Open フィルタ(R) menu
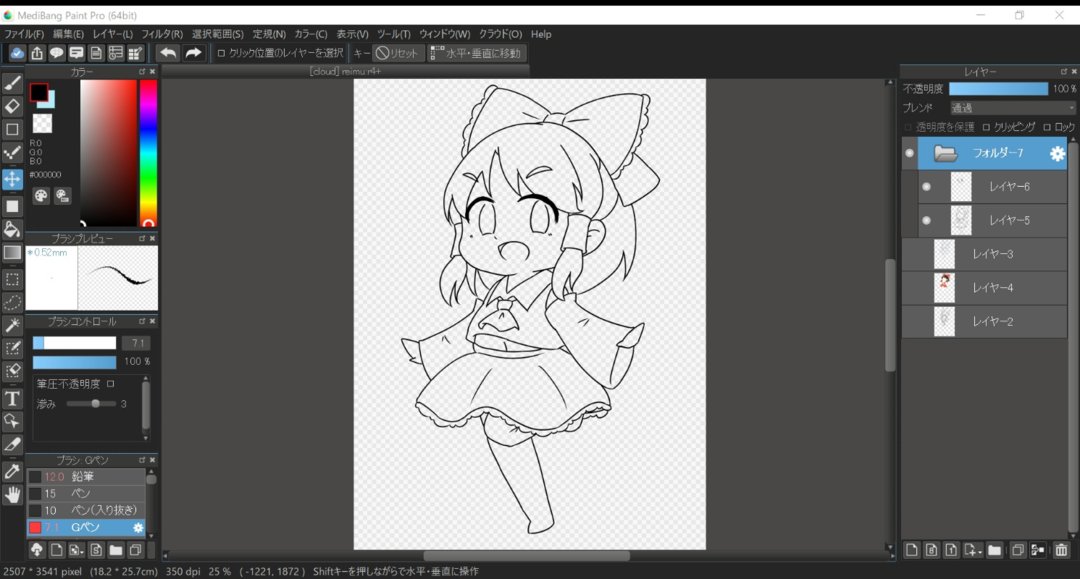1080x579 pixels. coord(162,34)
